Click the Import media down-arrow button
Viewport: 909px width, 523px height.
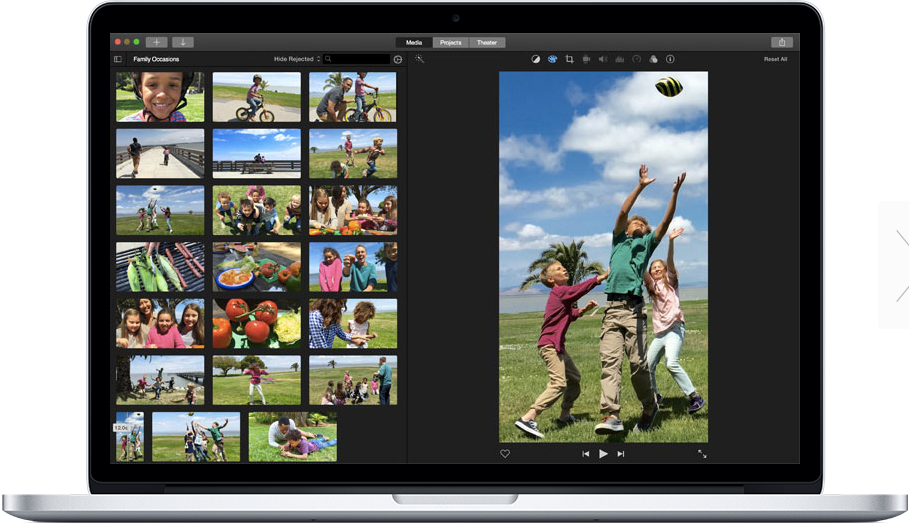[x=183, y=42]
